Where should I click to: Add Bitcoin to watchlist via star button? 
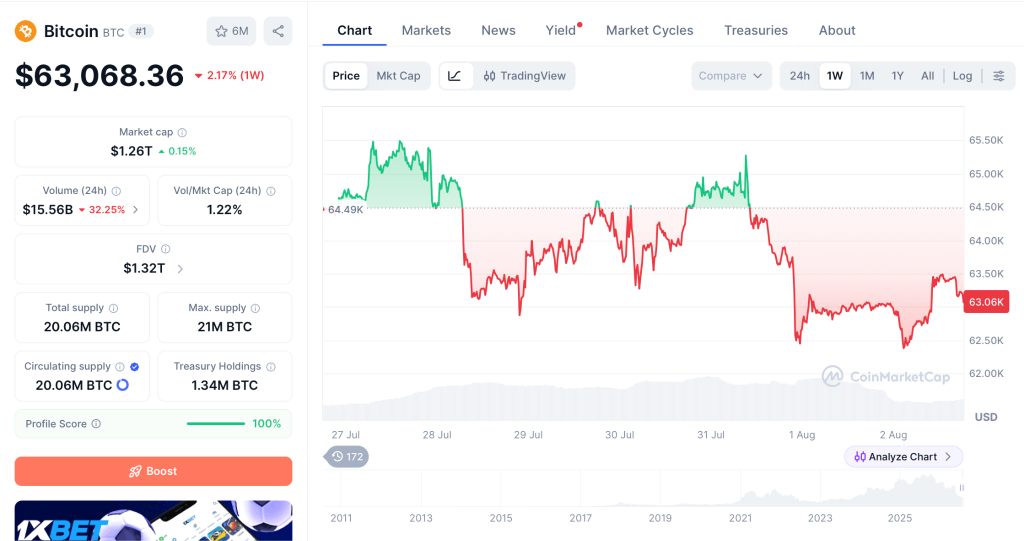tap(231, 31)
